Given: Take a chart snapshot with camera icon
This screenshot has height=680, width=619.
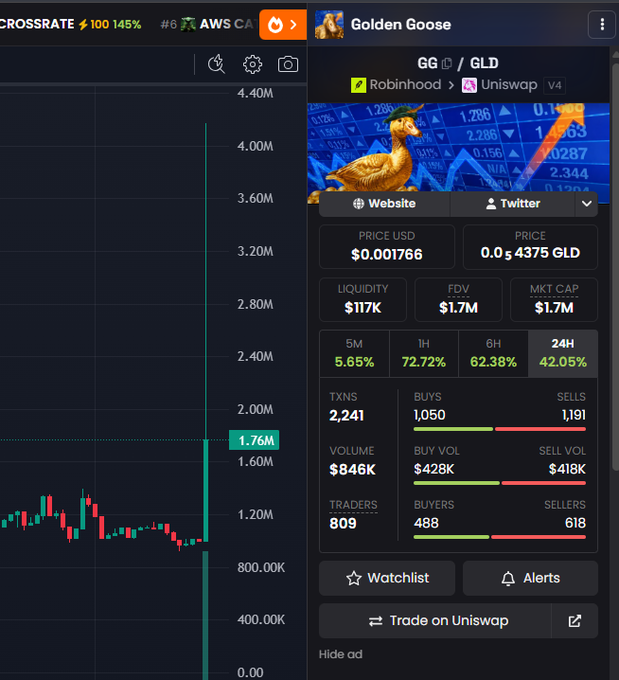Looking at the screenshot, I should tap(288, 65).
